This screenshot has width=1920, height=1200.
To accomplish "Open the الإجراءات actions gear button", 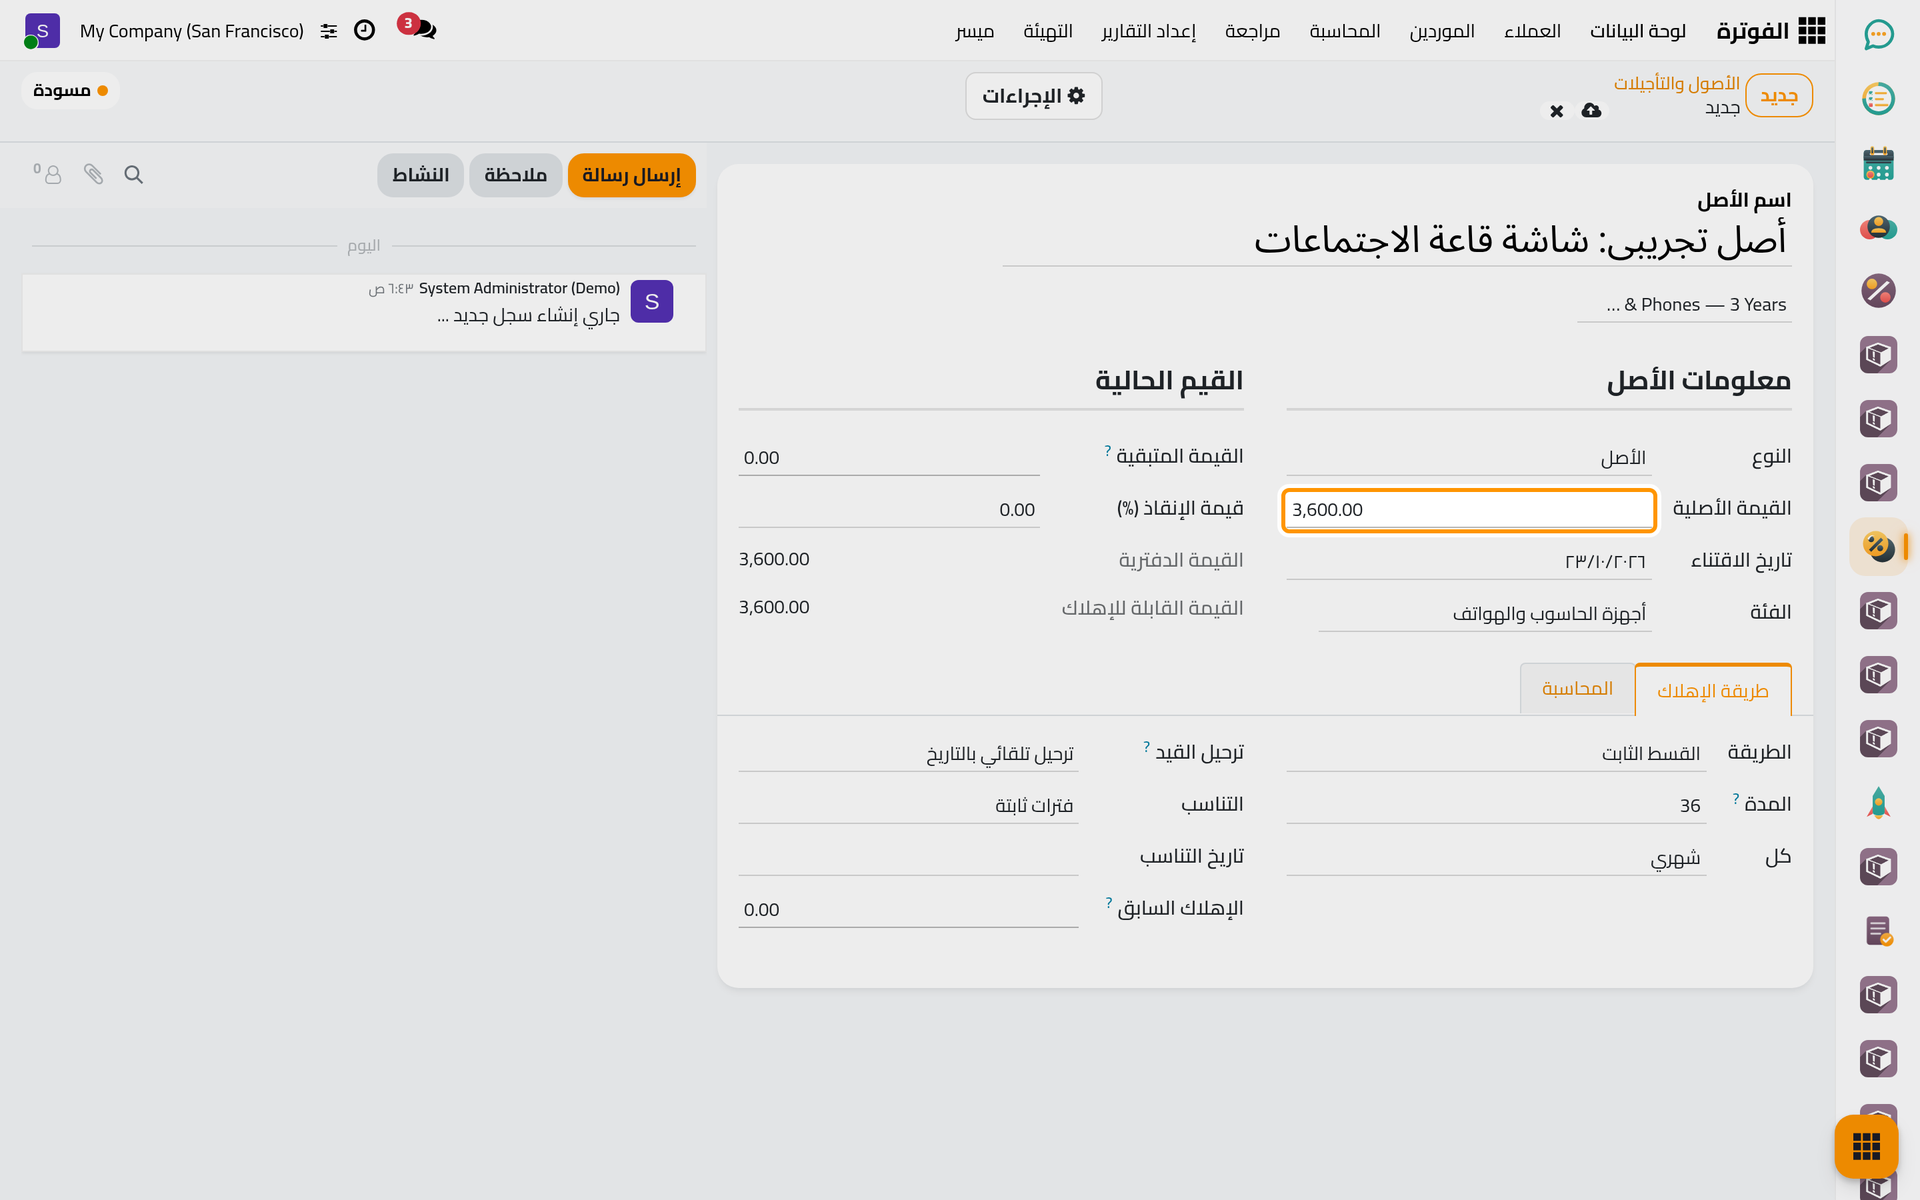I will 1033,96.
